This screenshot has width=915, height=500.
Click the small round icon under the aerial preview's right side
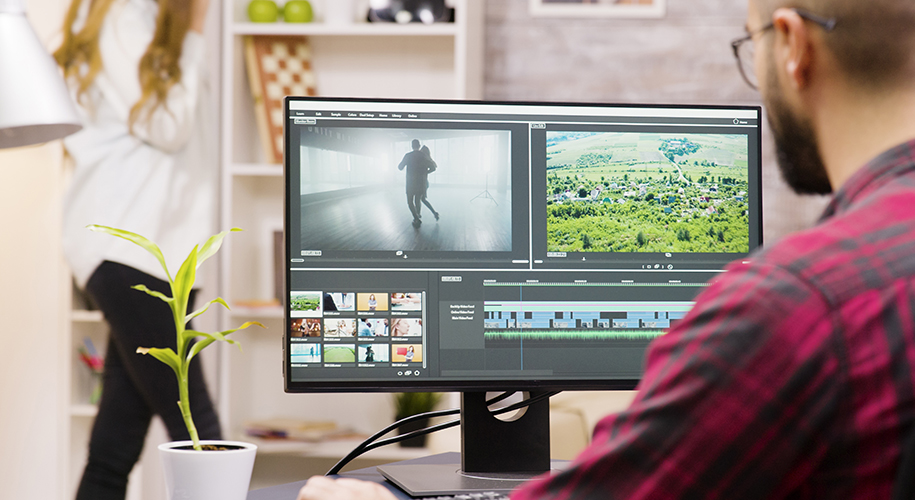click(x=668, y=255)
